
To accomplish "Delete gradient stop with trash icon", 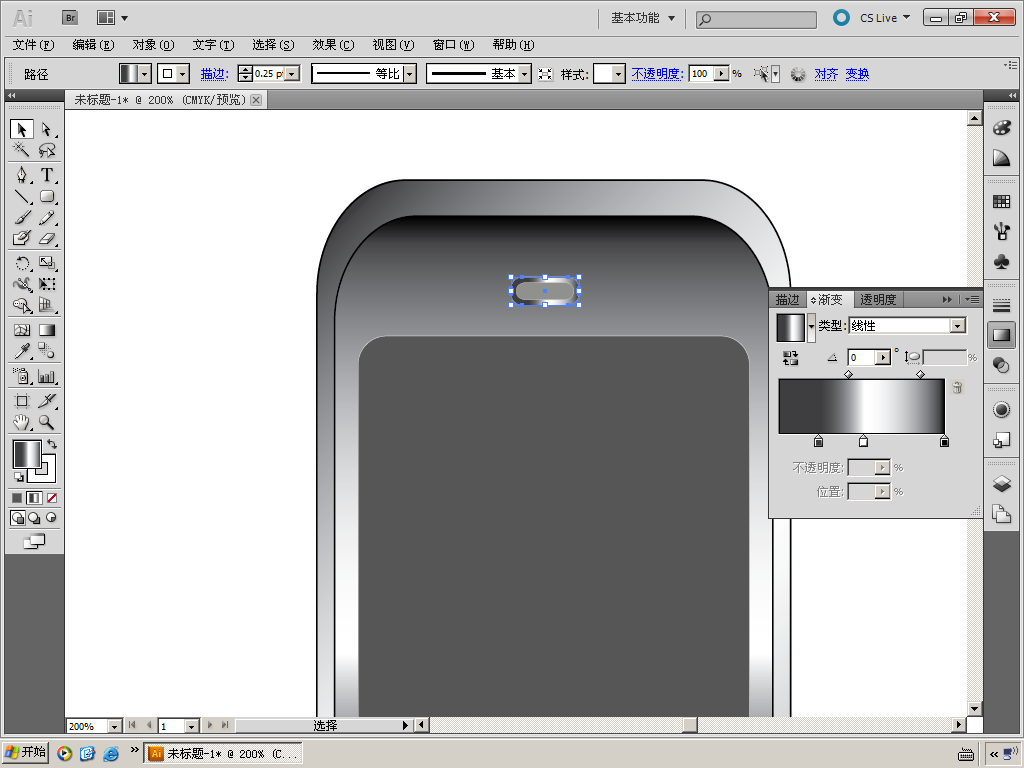I will pos(957,387).
